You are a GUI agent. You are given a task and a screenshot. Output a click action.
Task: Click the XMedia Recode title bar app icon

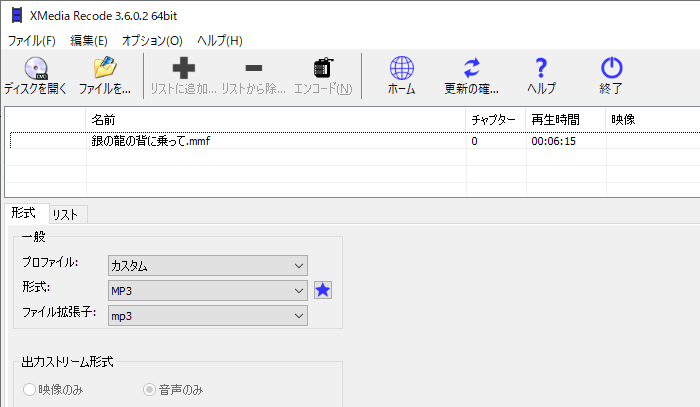[17, 16]
